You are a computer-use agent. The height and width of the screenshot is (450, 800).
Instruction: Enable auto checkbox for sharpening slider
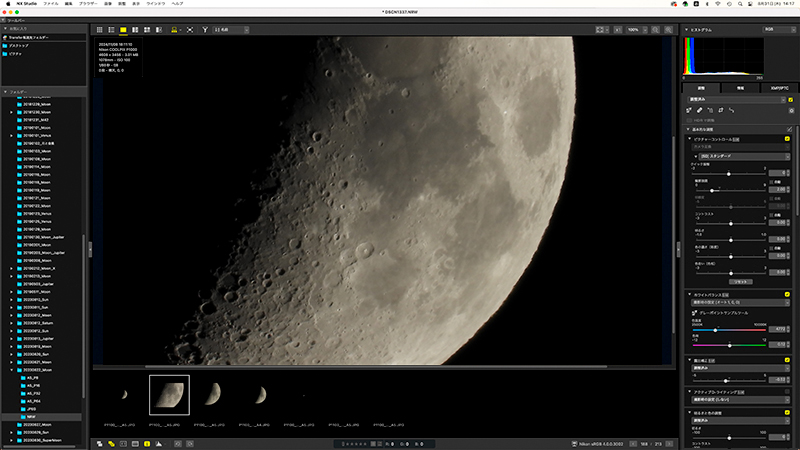coord(772,182)
